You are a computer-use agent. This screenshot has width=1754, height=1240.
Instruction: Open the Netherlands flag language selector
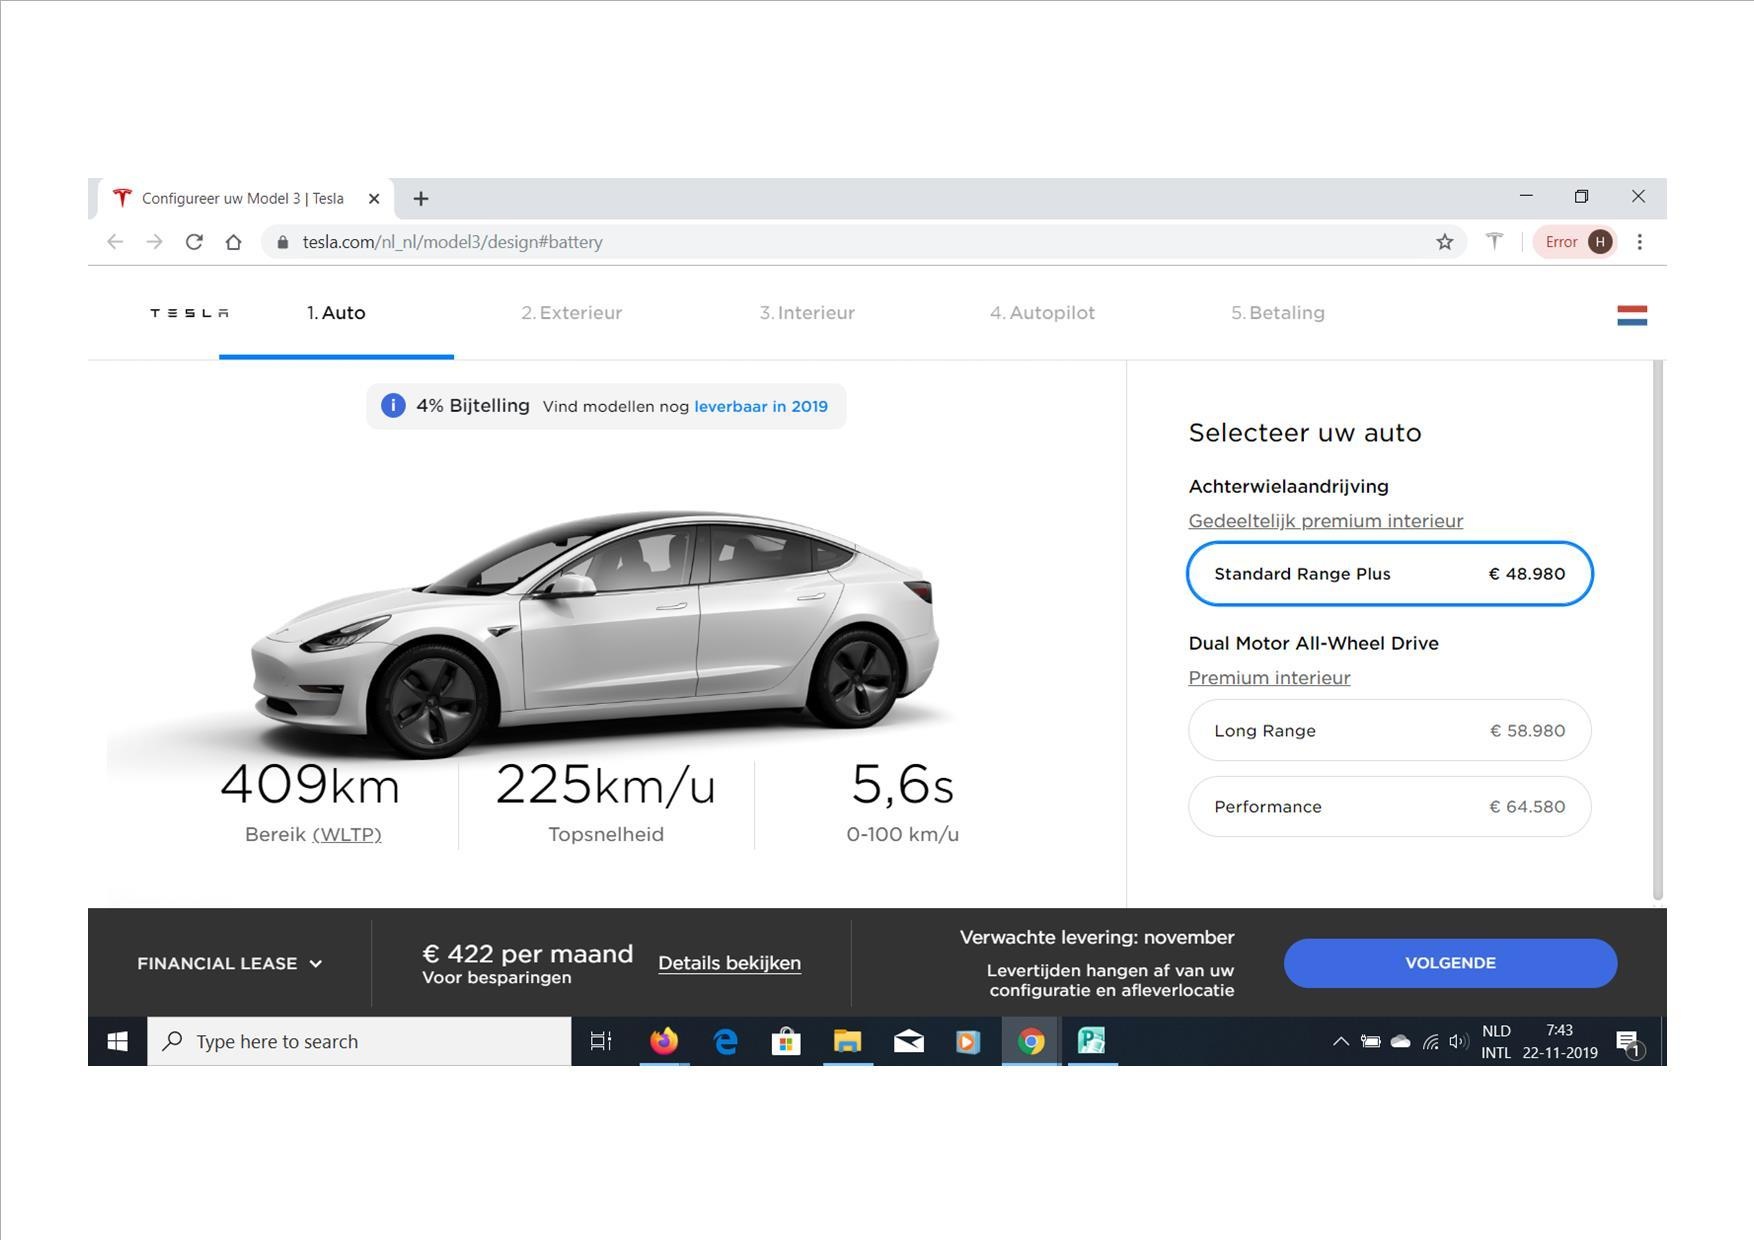(x=1632, y=315)
